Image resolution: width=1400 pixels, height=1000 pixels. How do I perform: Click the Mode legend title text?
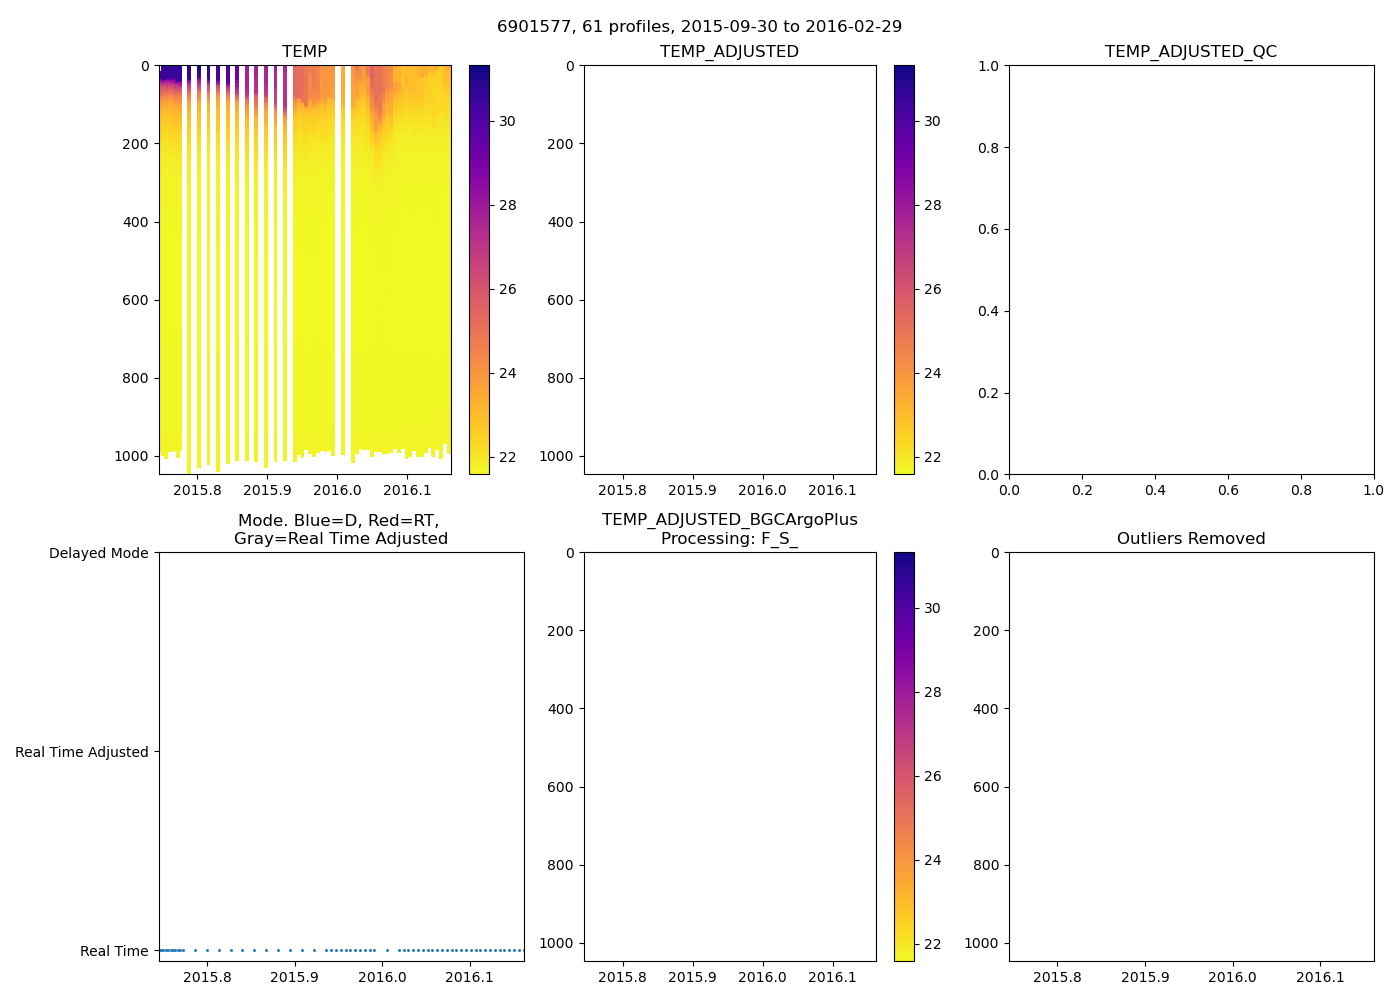coord(340,529)
